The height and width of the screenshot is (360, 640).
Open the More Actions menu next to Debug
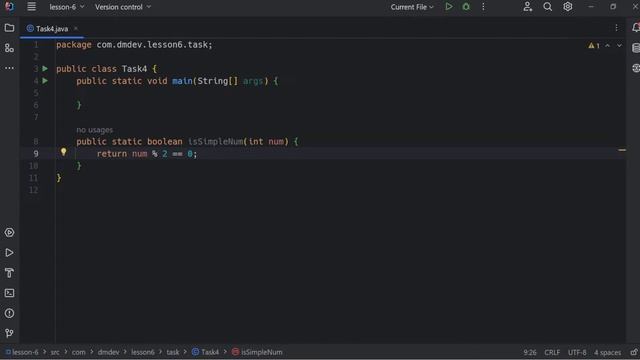[483, 7]
